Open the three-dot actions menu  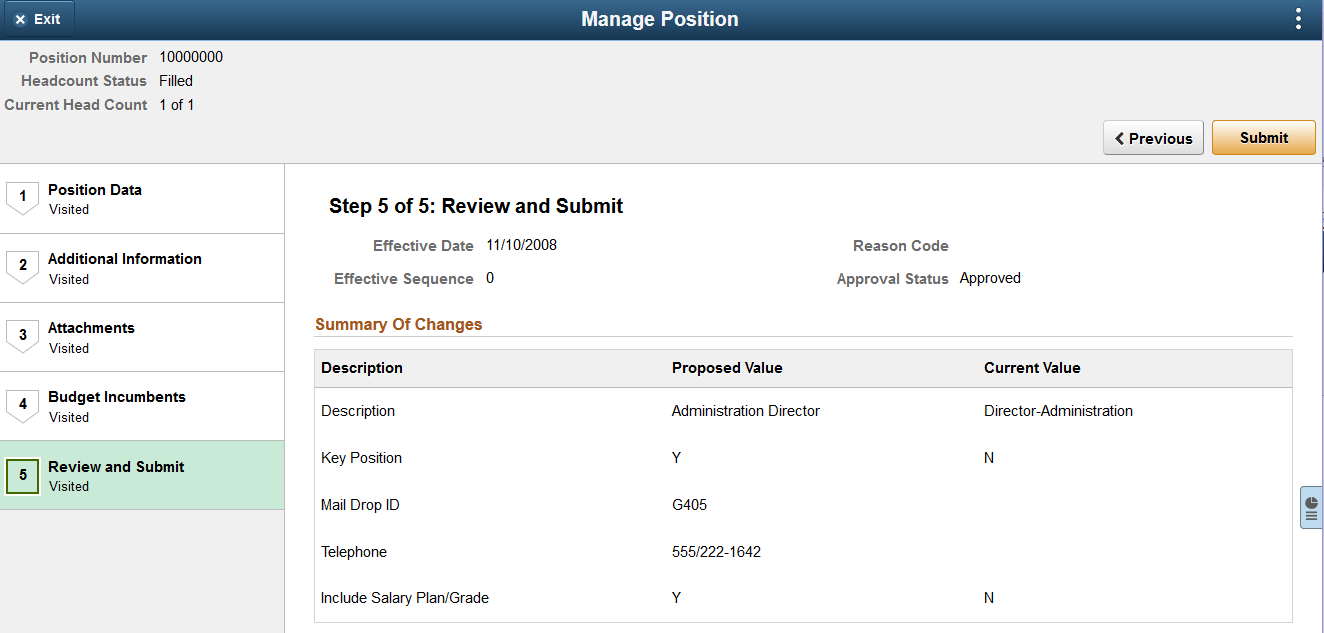click(x=1298, y=19)
